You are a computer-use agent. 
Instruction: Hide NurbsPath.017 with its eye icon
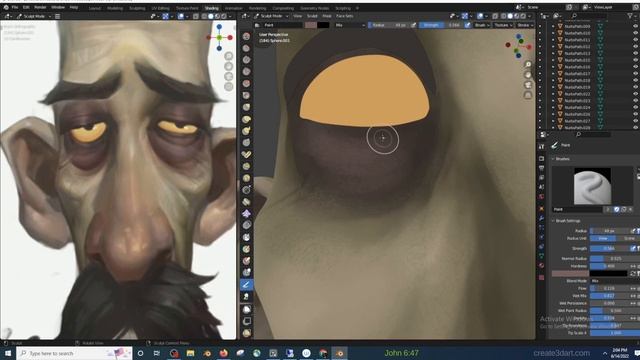pos(636,73)
